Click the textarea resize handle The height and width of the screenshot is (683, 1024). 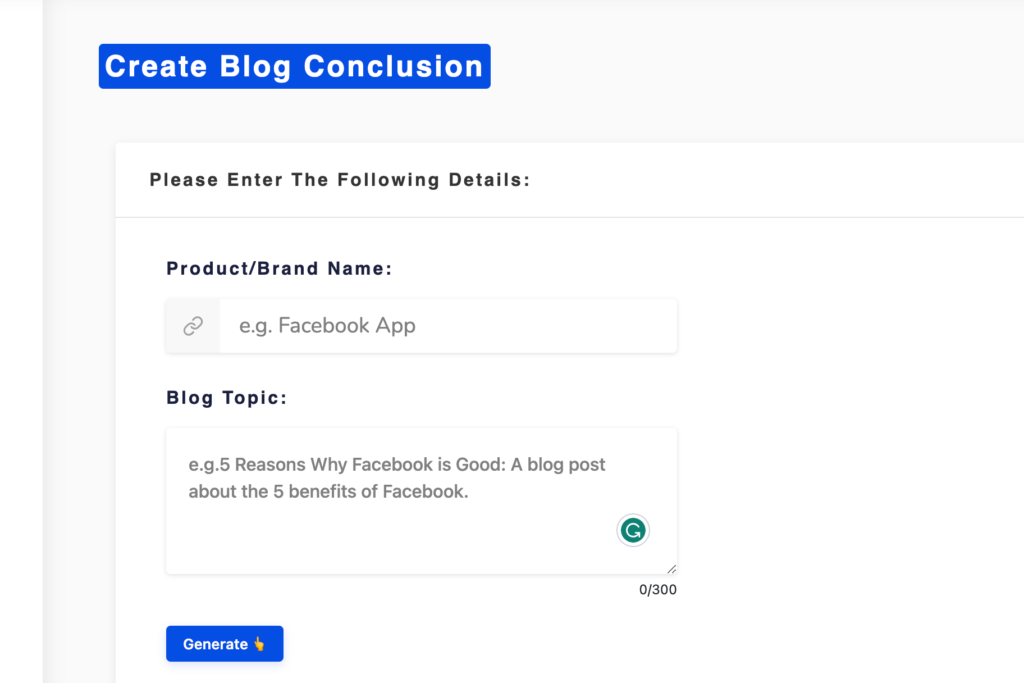click(670, 570)
